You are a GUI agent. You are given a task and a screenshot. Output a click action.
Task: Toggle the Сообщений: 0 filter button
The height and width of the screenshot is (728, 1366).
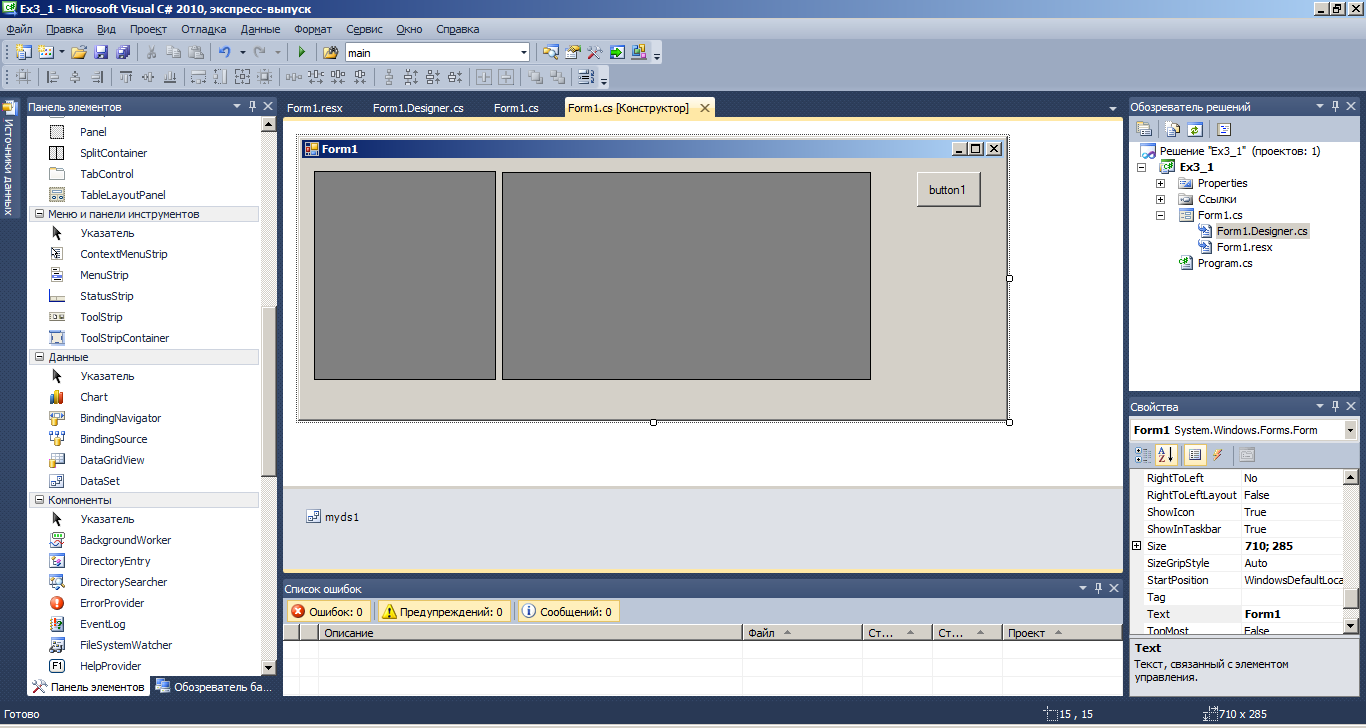(568, 611)
